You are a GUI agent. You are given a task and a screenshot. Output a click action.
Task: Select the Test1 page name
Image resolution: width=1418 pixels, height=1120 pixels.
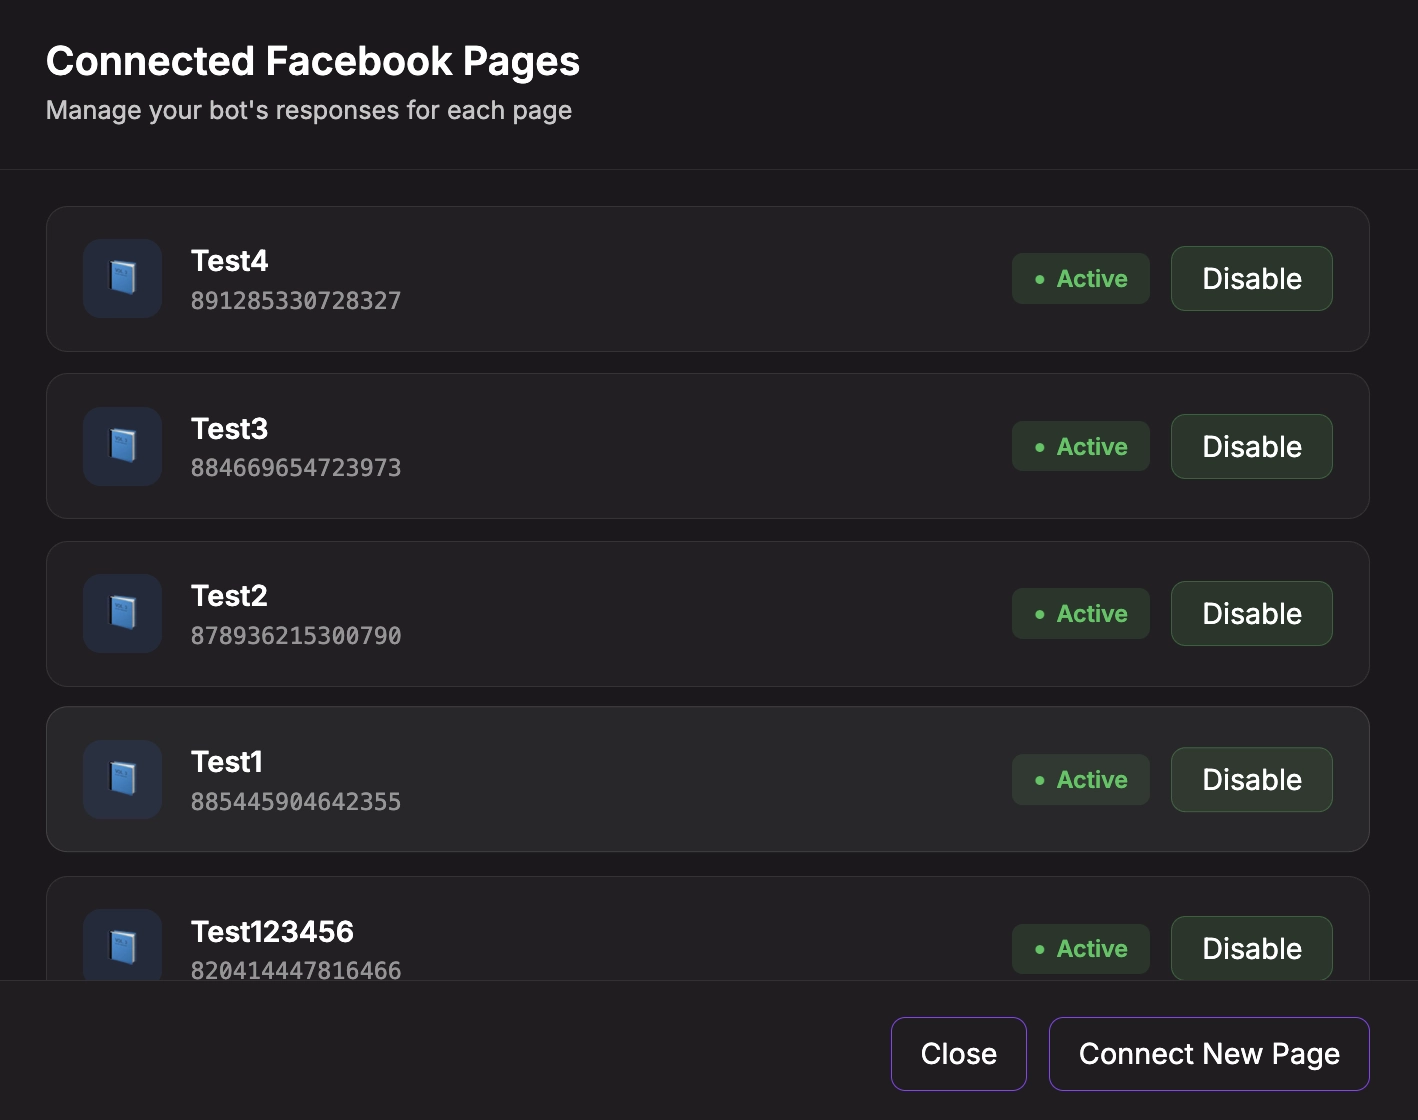[226, 762]
